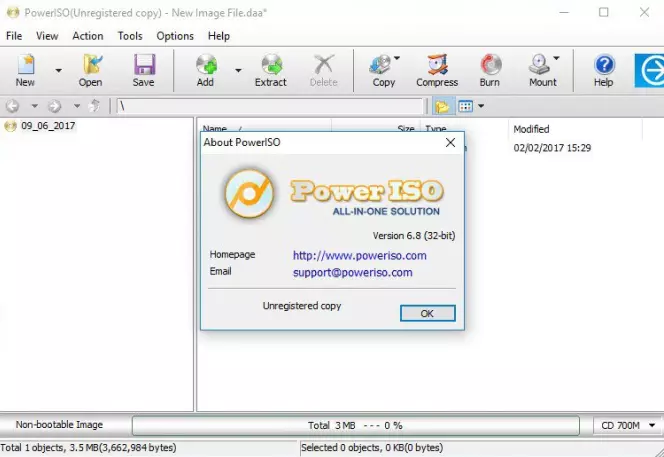Expand the view mode dropdown arrow

point(481,106)
